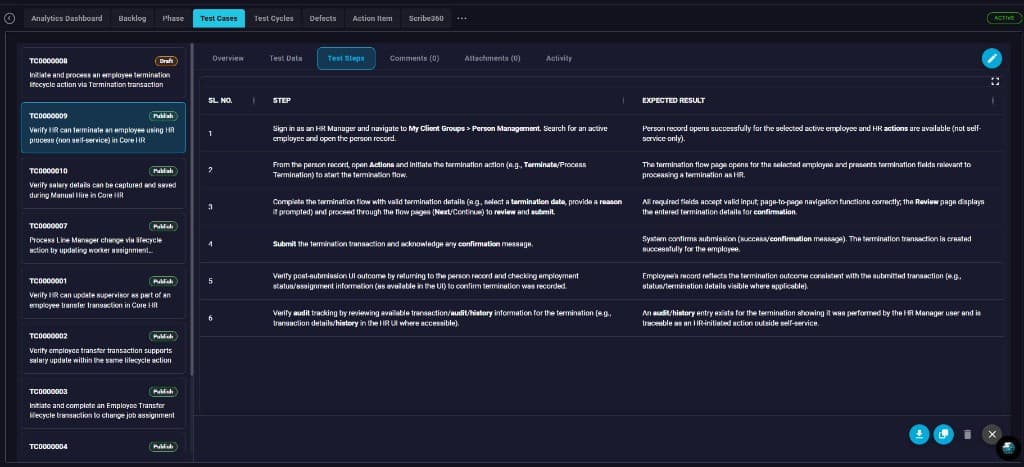
Task: Open test case TC0000003
Action: pyautogui.click(x=103, y=403)
